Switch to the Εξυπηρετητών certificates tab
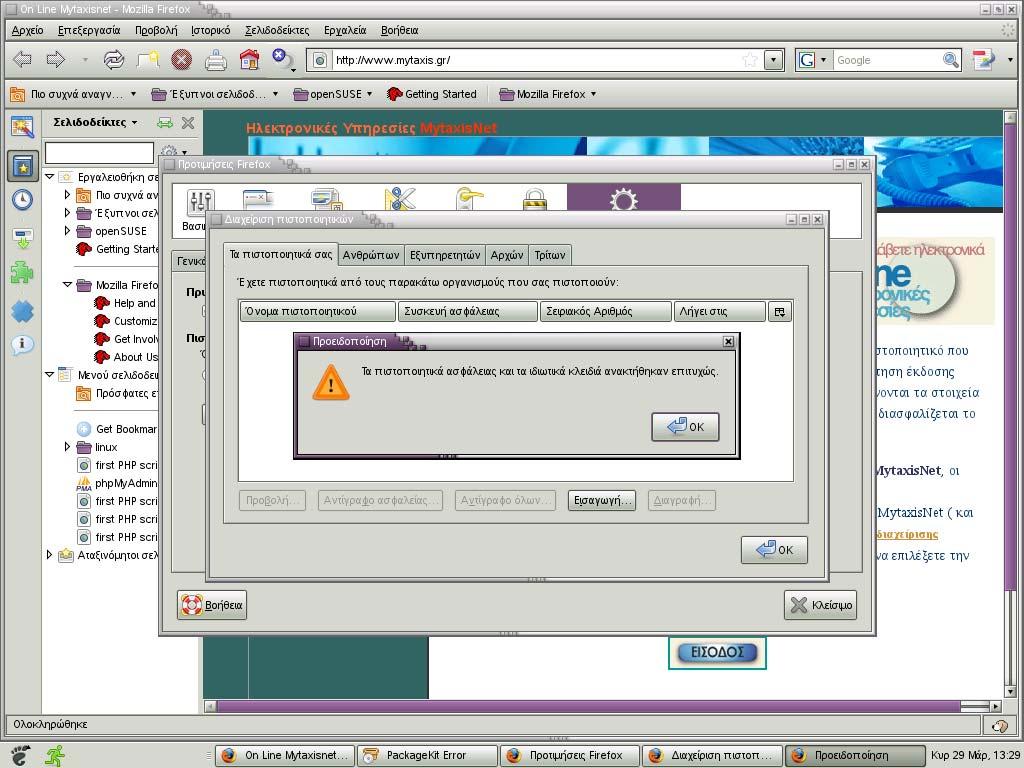The width and height of the screenshot is (1024, 768). (x=445, y=255)
